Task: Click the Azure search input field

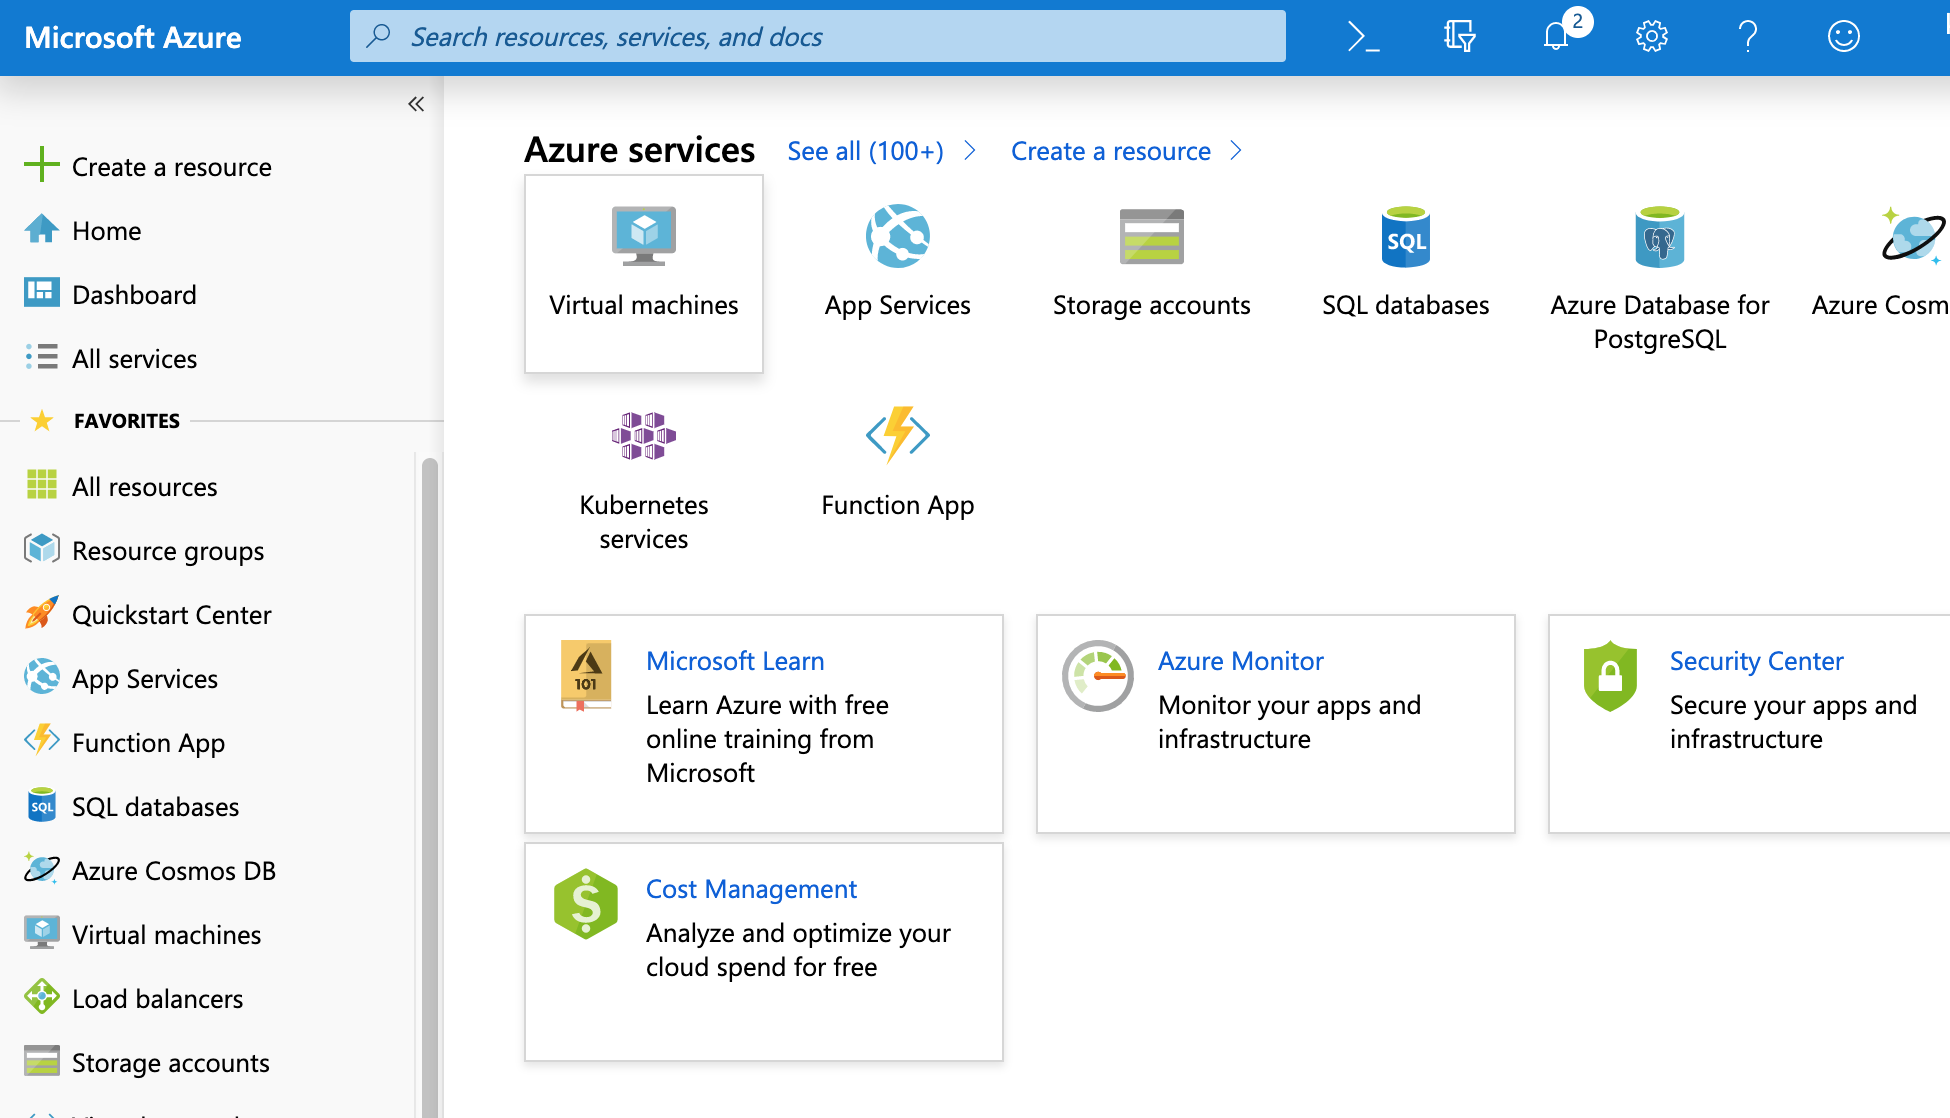Action: tap(817, 36)
